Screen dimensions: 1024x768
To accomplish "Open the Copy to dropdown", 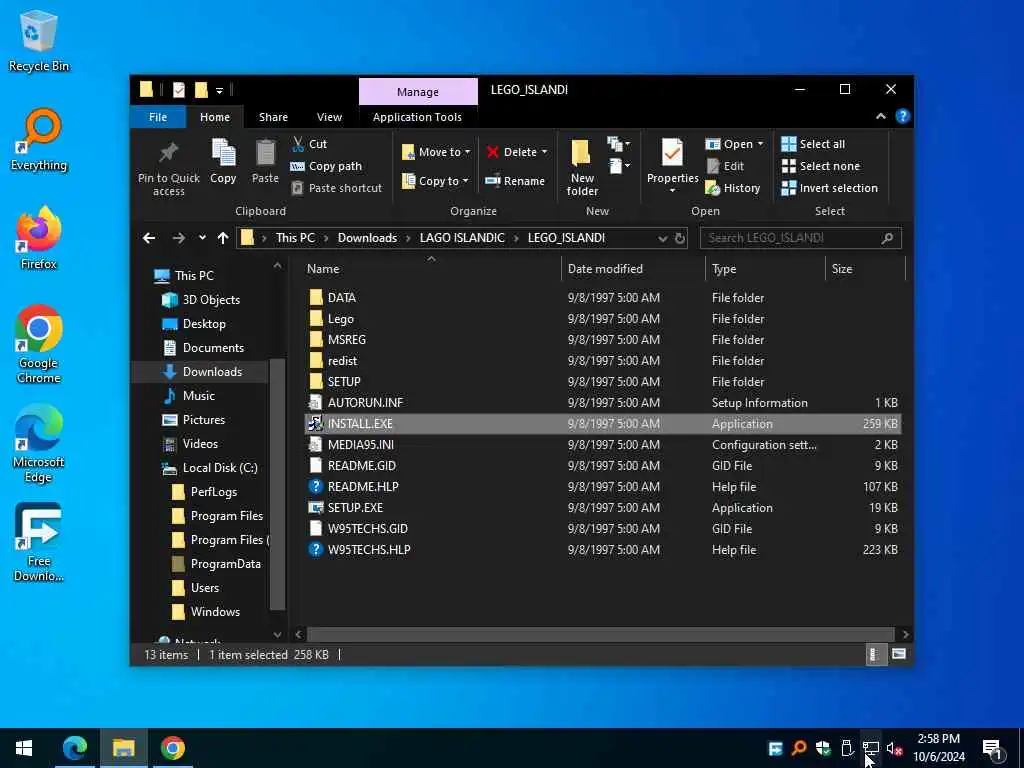I will (435, 181).
